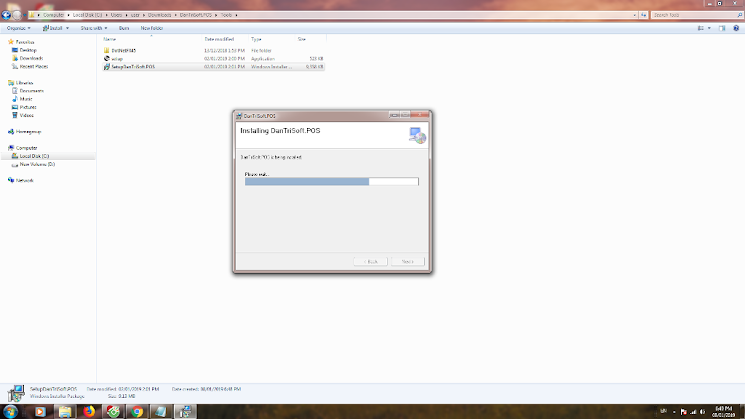Launch Firefox from the taskbar
The width and height of the screenshot is (745, 419).
coord(89,411)
